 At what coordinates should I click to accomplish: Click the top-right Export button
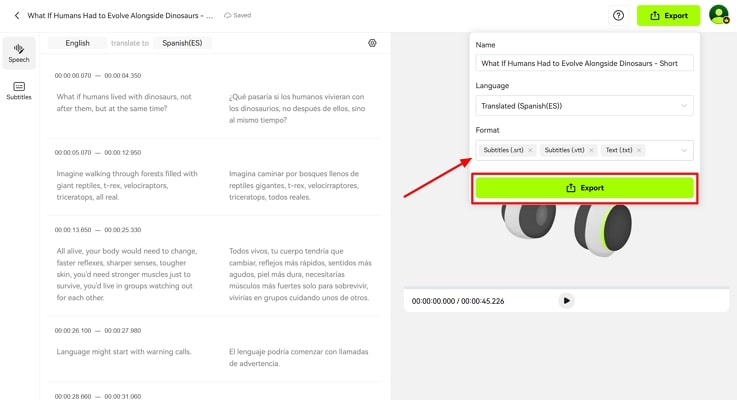tap(668, 16)
